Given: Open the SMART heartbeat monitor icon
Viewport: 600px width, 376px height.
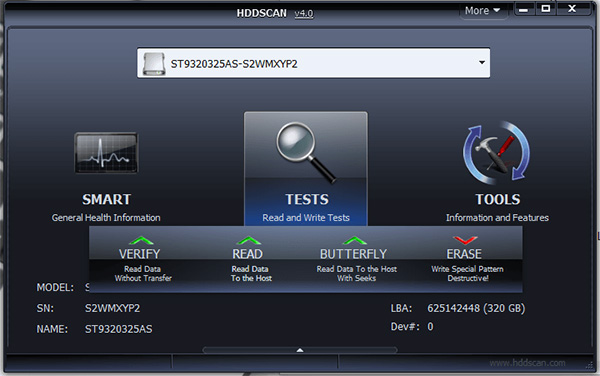Looking at the screenshot, I should [106, 153].
